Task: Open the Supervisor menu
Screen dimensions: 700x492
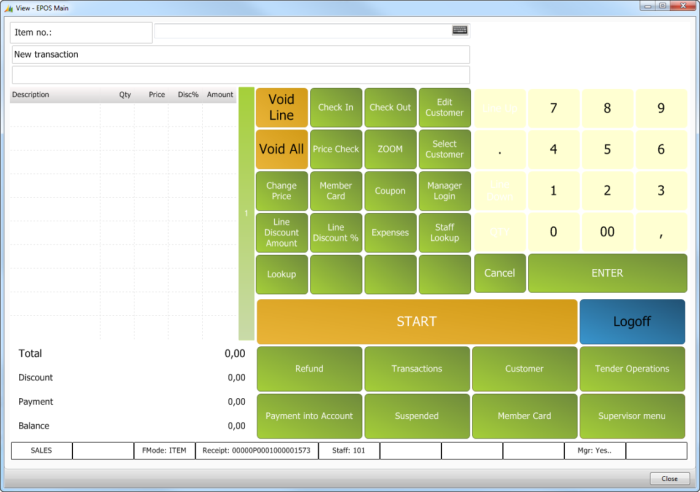Action: click(x=632, y=416)
